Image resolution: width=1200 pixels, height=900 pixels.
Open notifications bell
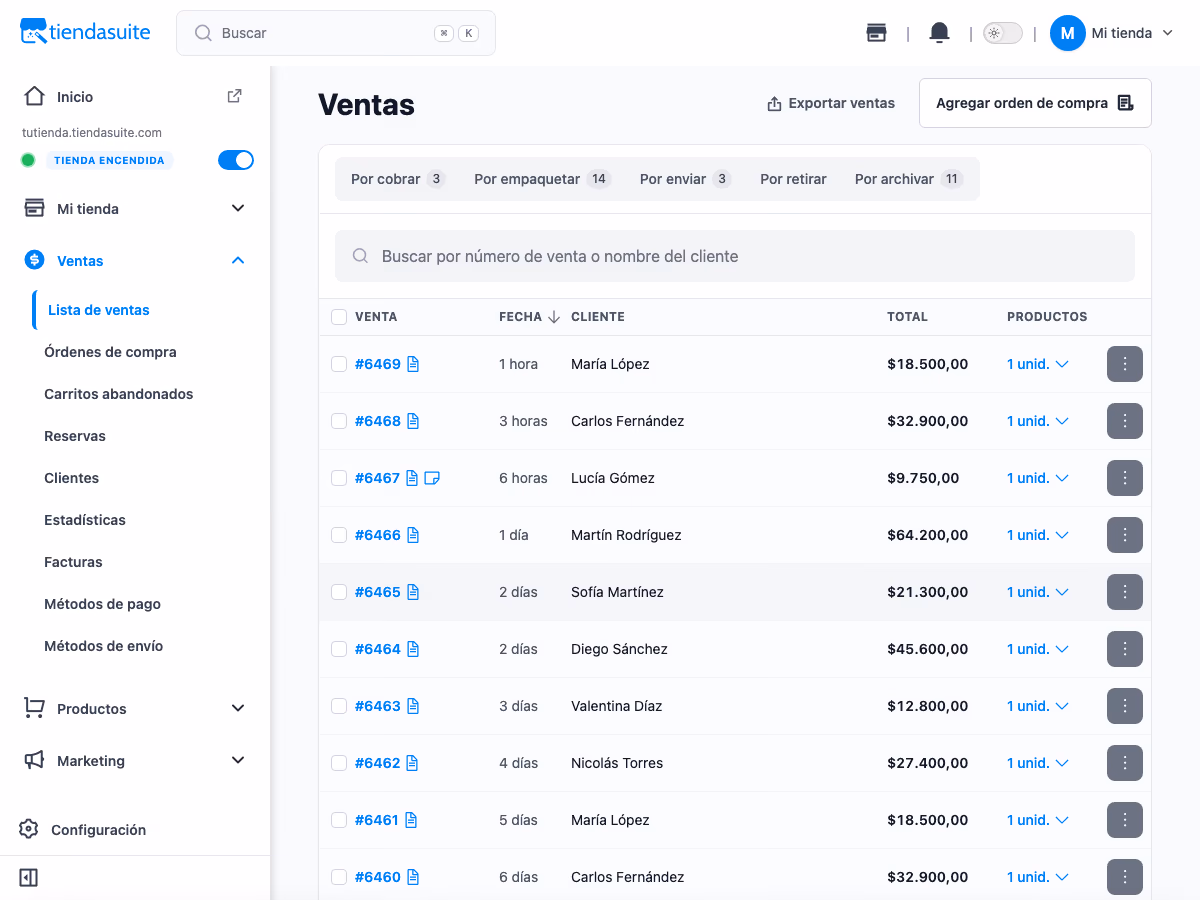tap(939, 33)
